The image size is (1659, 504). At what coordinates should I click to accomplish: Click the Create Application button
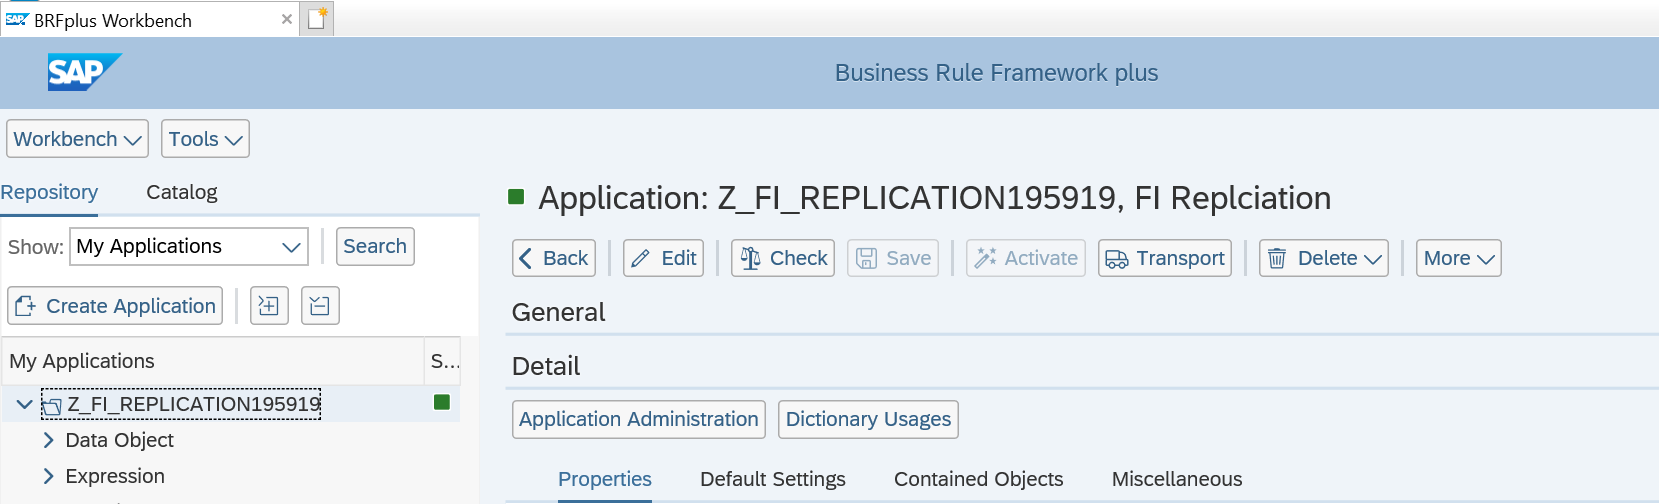point(115,306)
